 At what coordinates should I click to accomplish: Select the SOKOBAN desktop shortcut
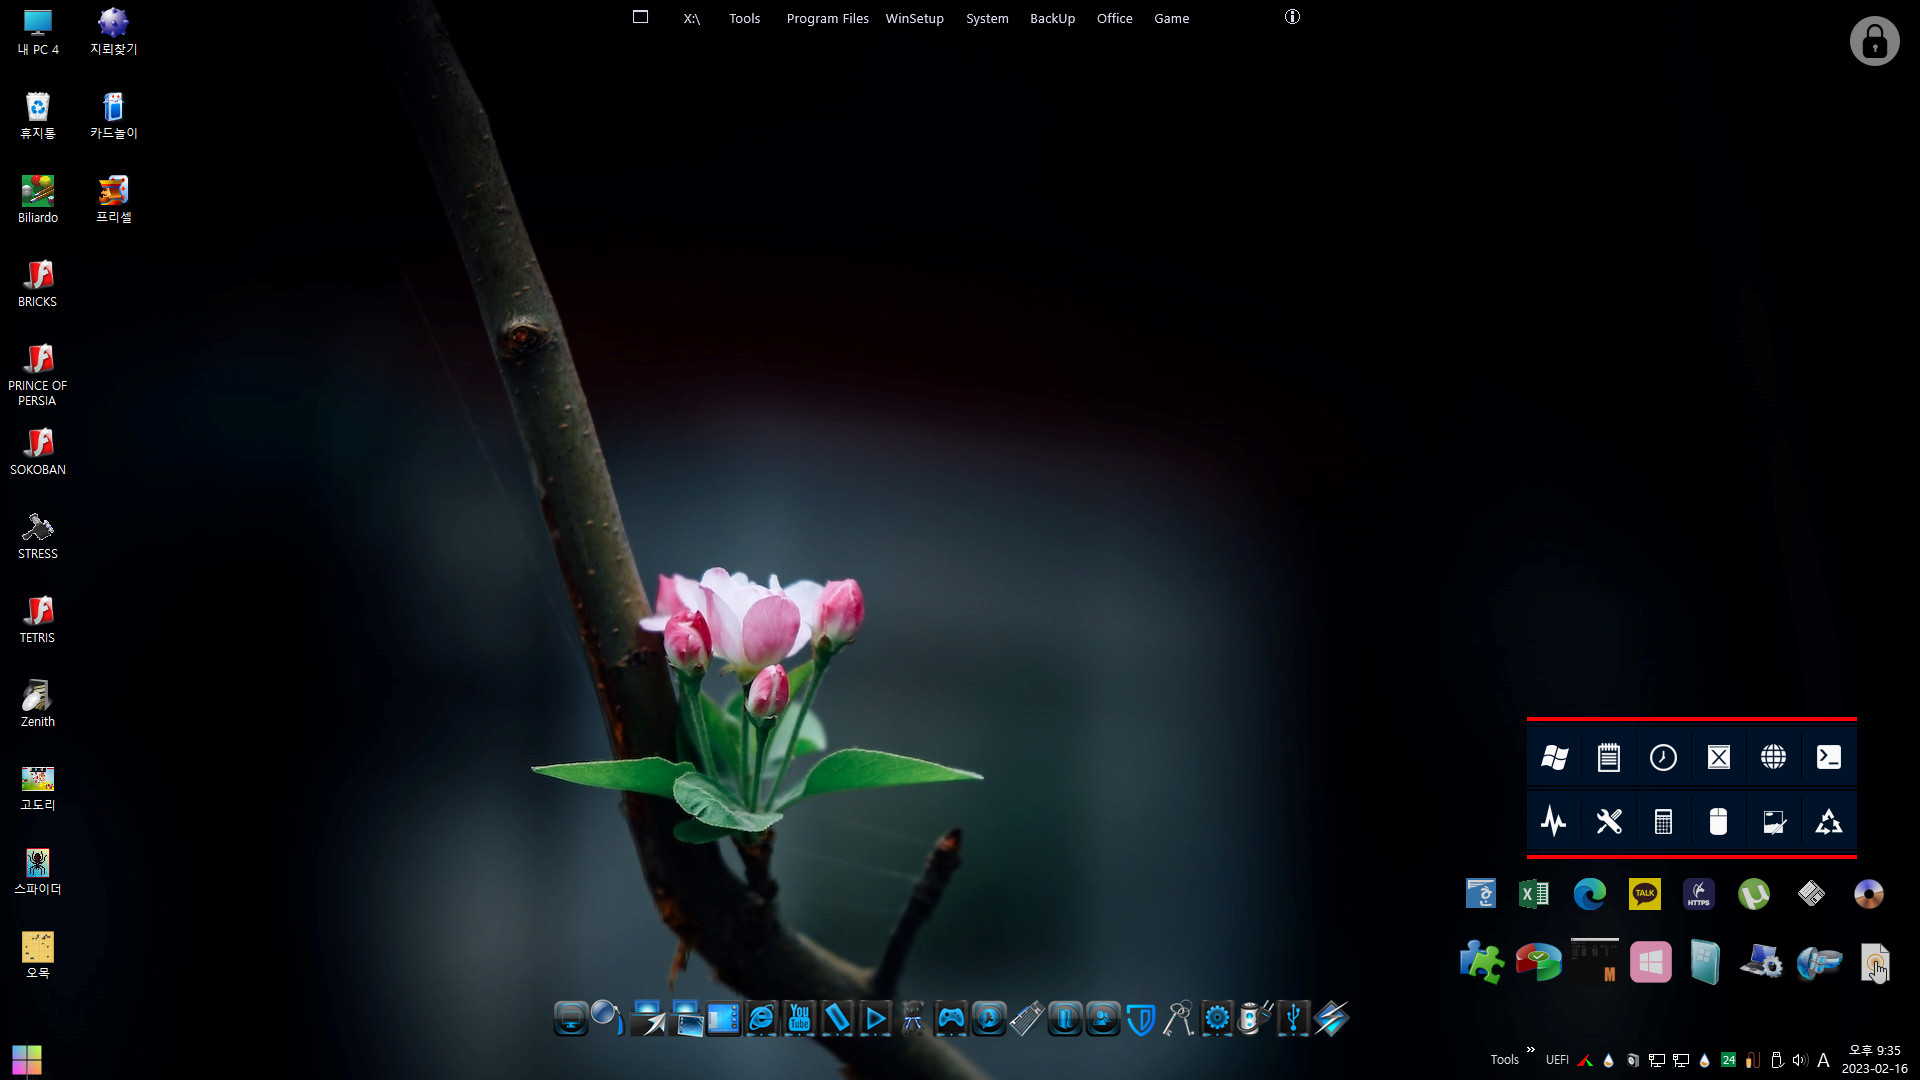(x=38, y=451)
